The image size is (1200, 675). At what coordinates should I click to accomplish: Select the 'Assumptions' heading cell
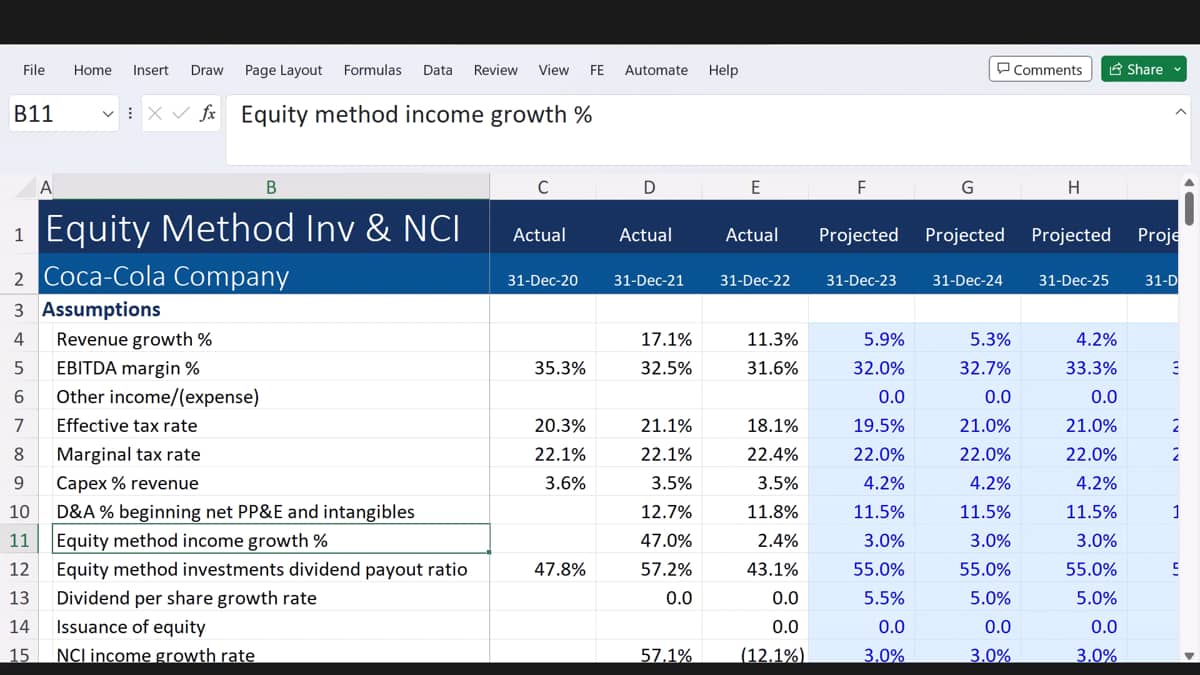click(x=264, y=310)
